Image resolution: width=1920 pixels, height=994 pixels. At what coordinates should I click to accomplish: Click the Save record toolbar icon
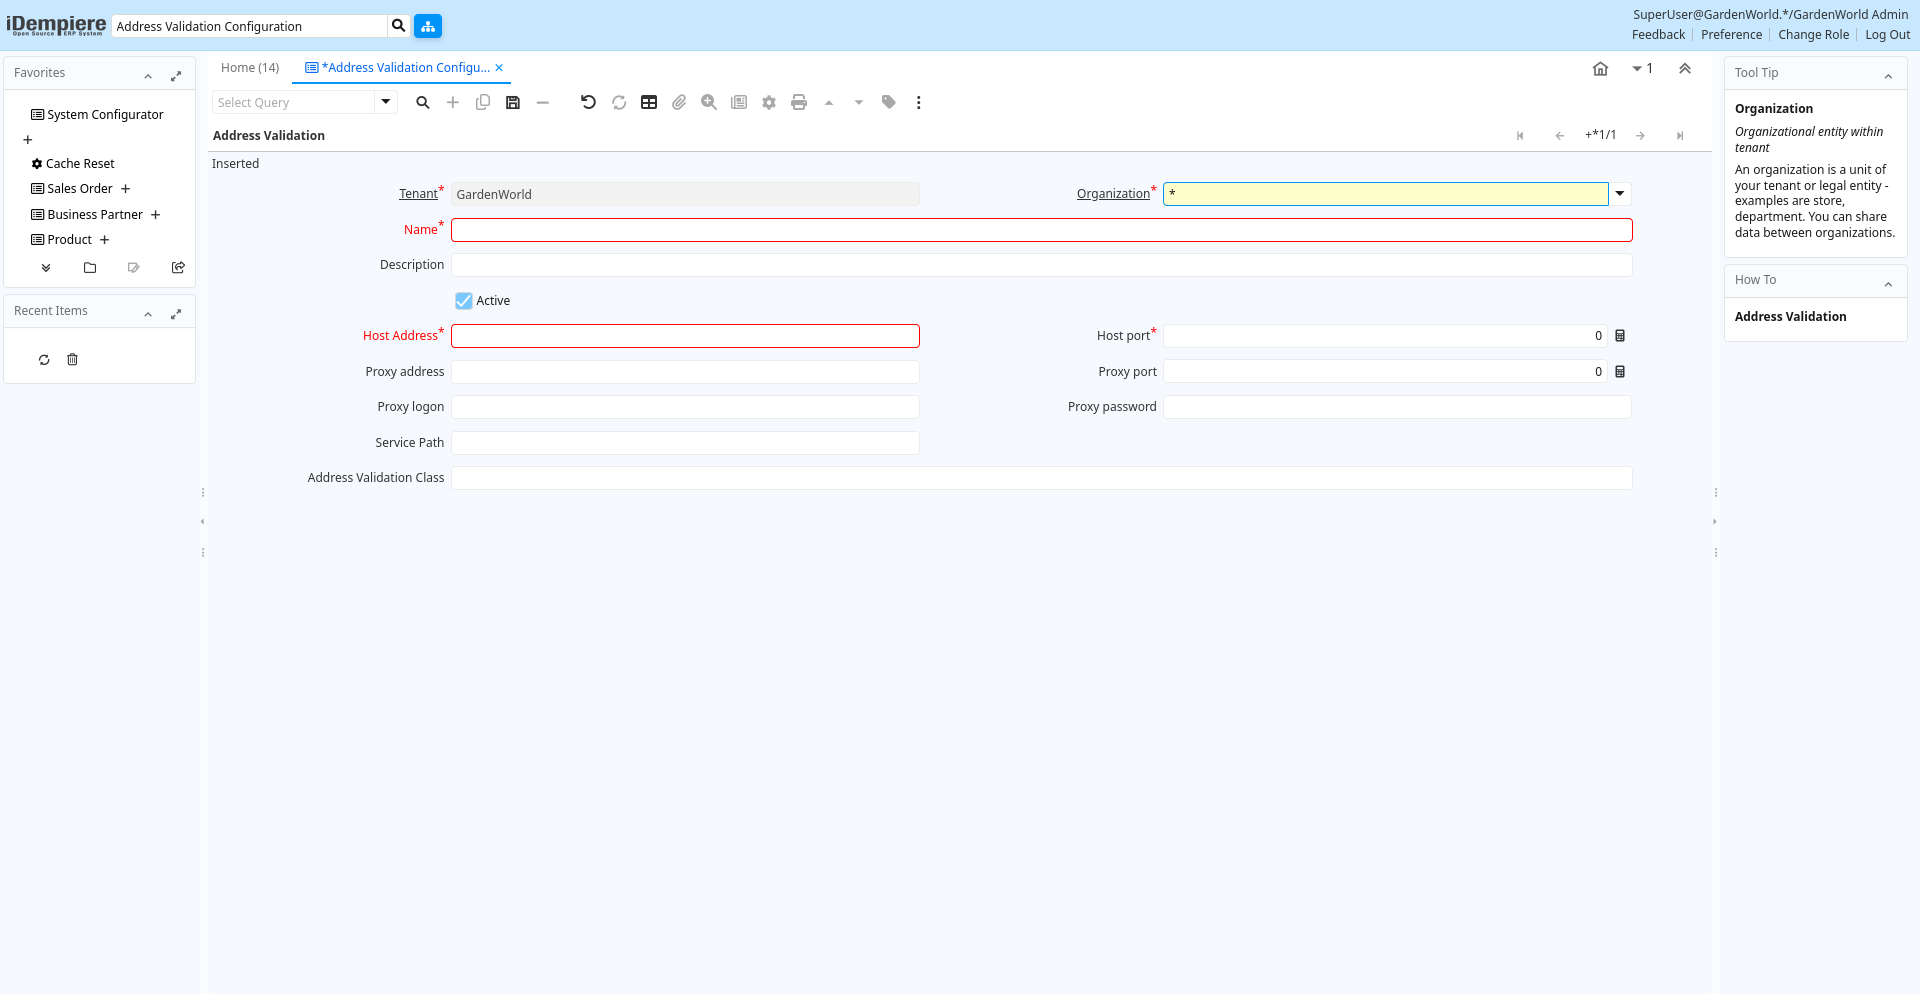coord(513,102)
